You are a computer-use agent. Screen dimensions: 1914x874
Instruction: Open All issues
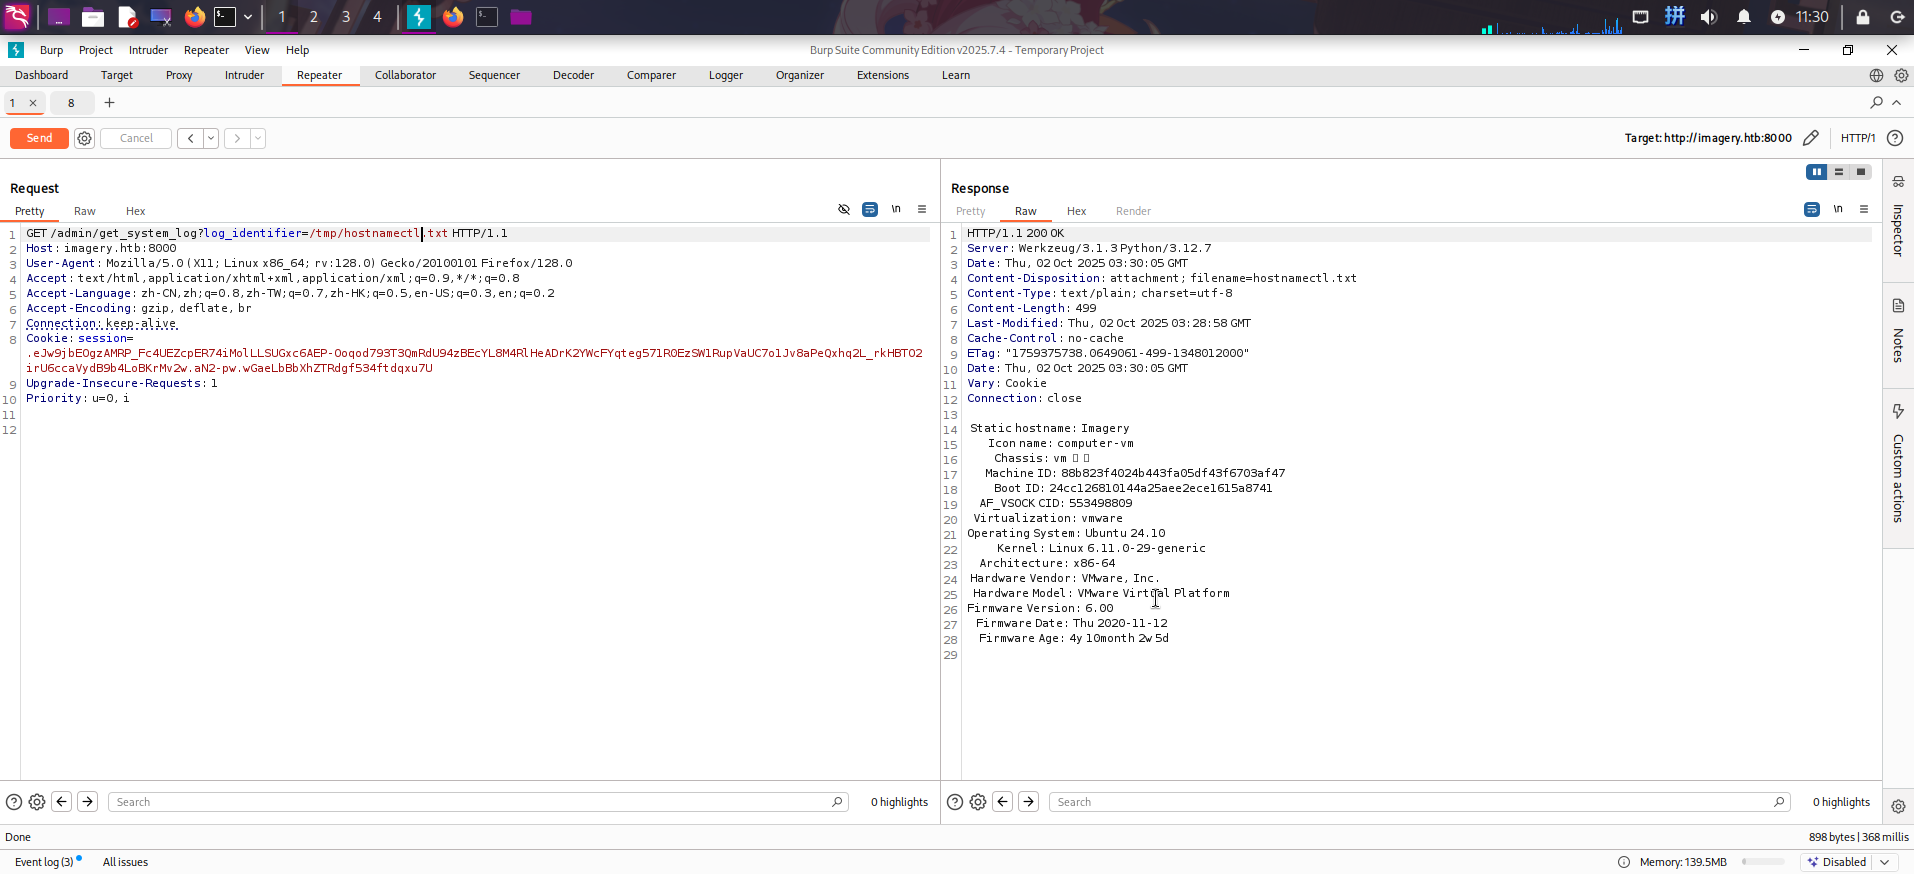pos(125,862)
